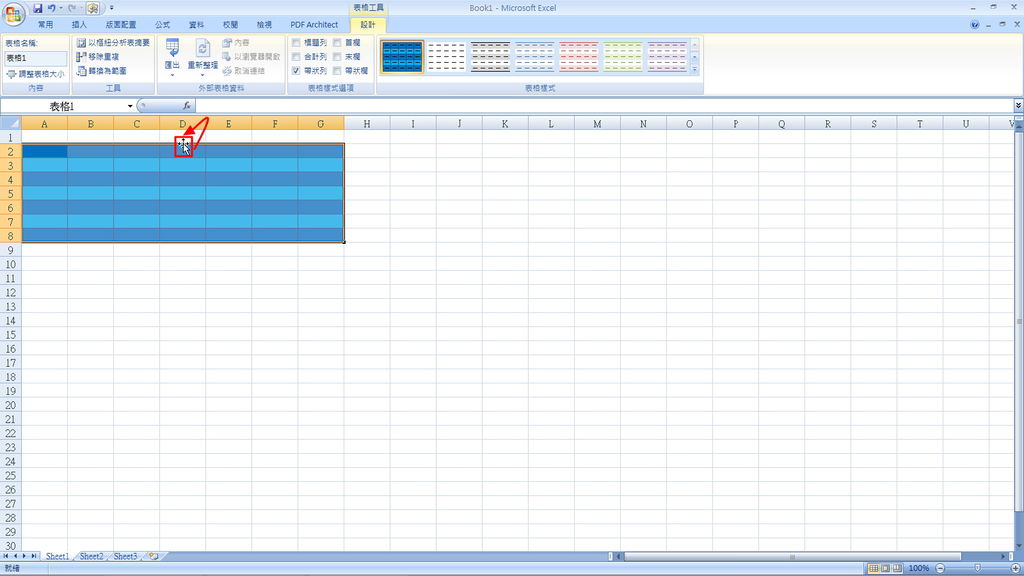This screenshot has width=1024, height=576.
Task: Edit the table name field 表格1
Action: [36, 58]
